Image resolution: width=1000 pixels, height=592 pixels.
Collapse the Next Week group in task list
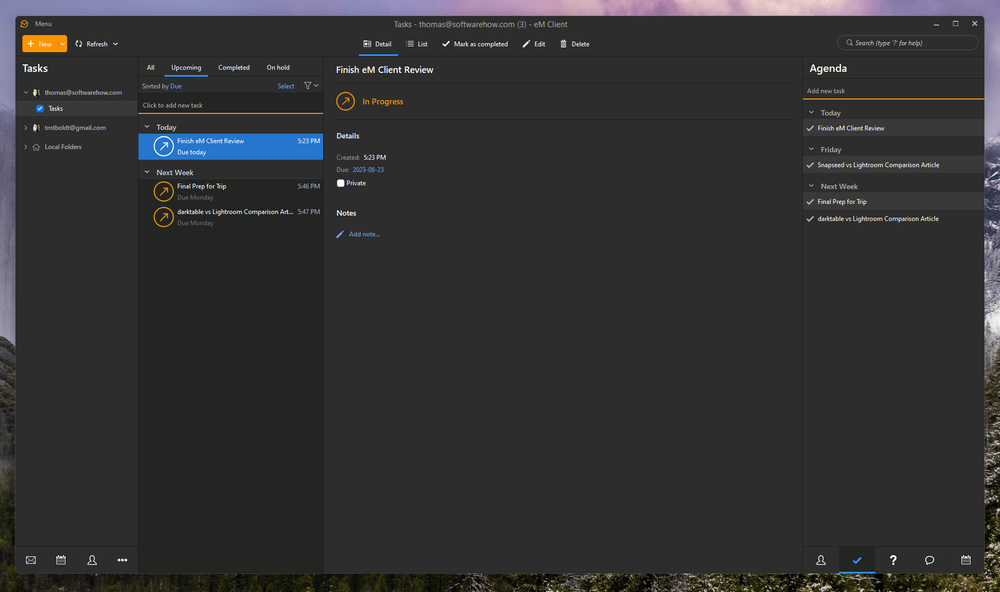(x=147, y=172)
